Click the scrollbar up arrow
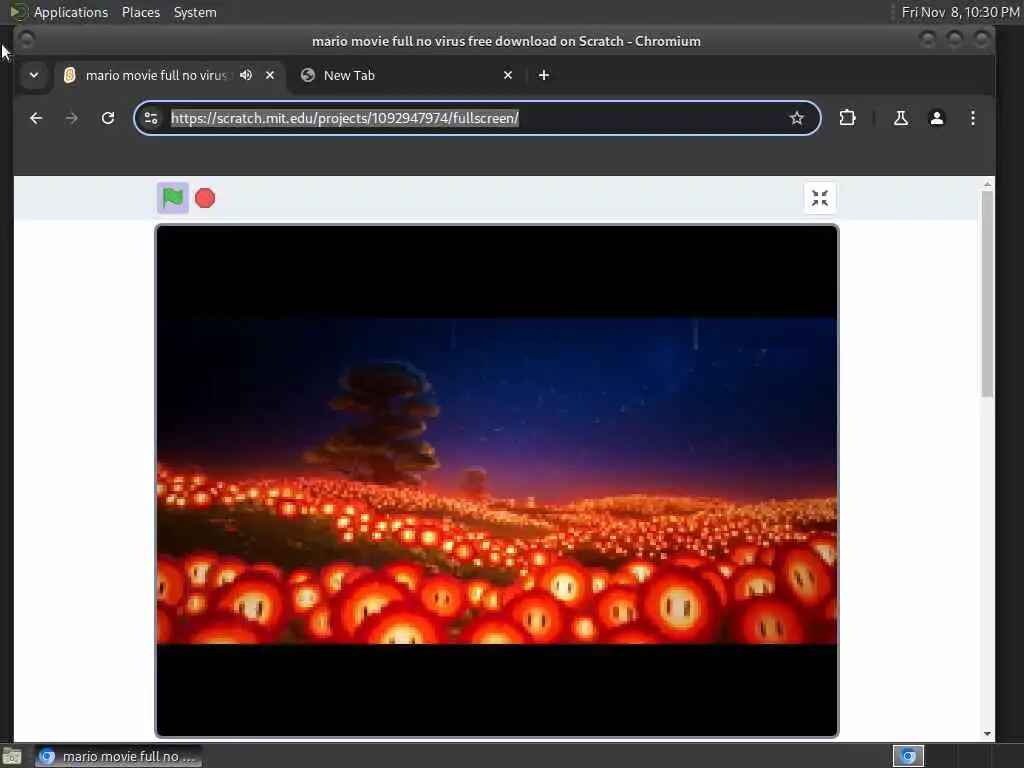This screenshot has height=768, width=1024. click(987, 185)
